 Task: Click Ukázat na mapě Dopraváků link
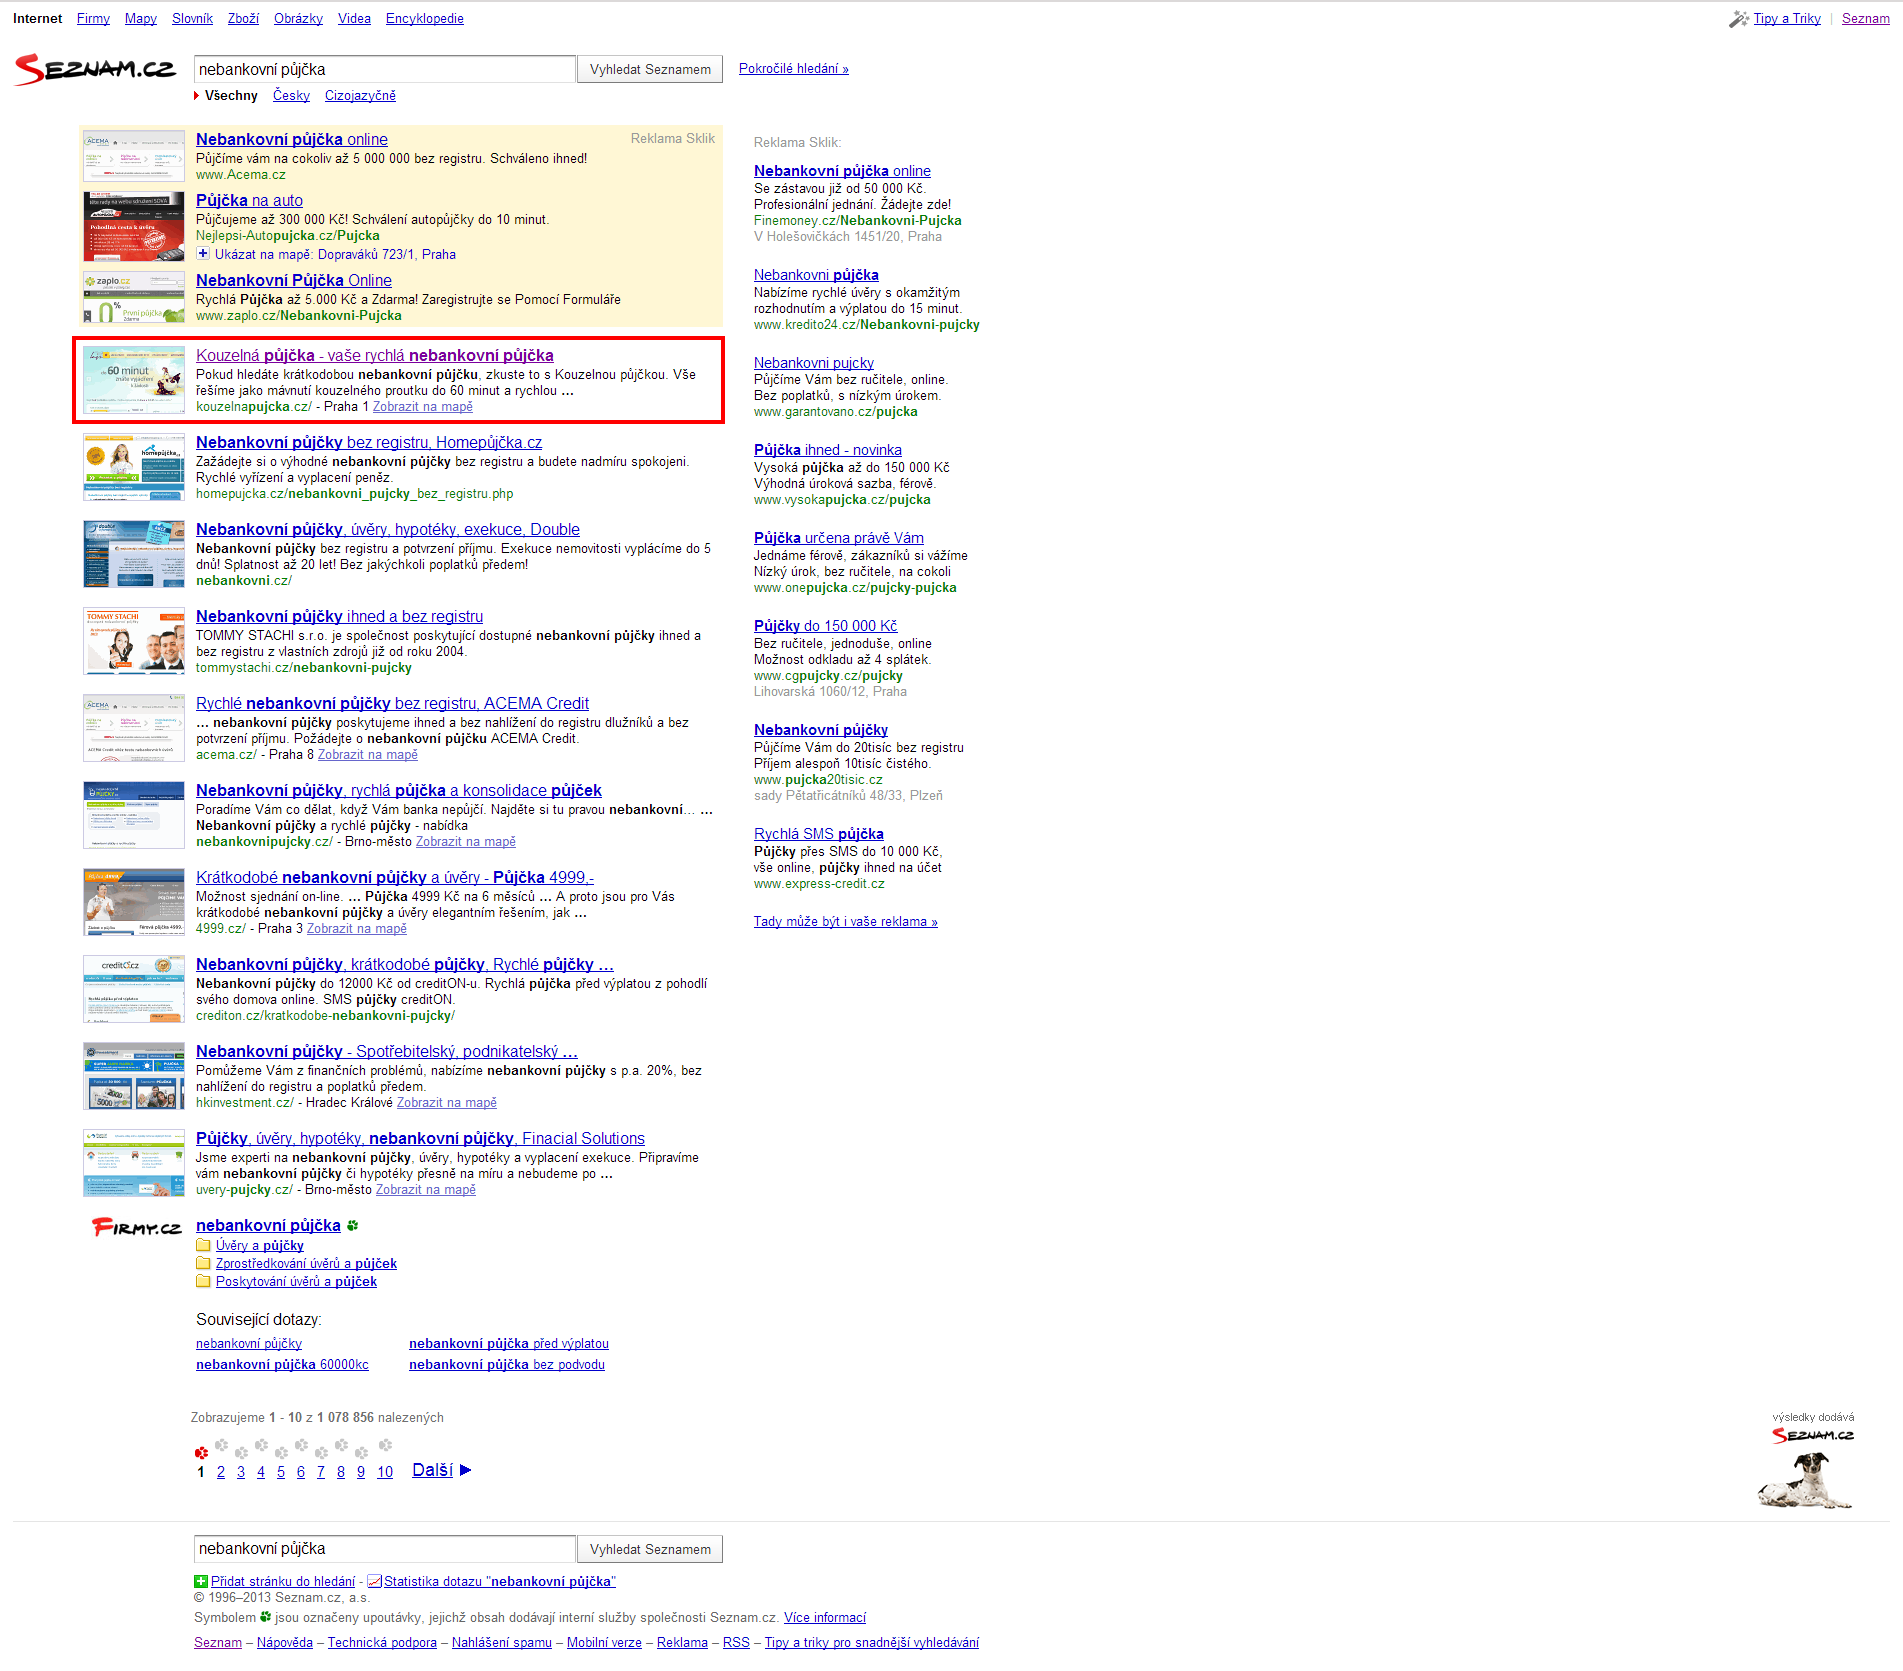335,255
